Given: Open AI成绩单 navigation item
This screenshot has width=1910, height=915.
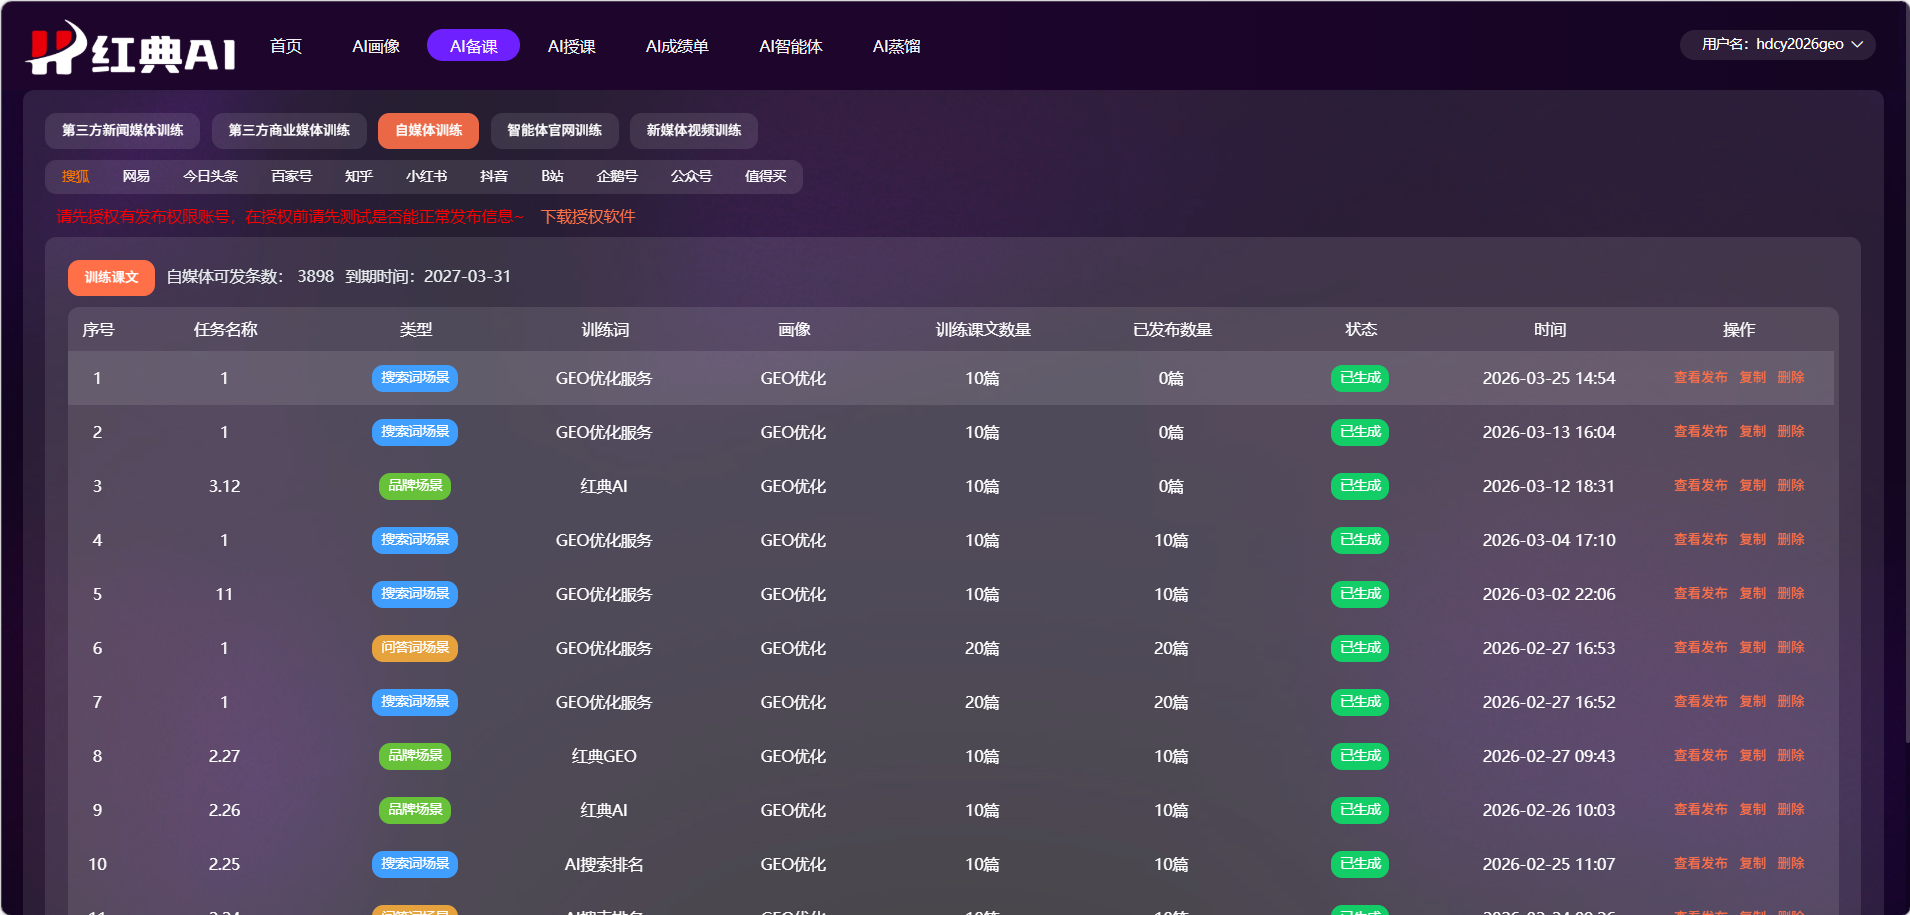Looking at the screenshot, I should click(x=677, y=46).
